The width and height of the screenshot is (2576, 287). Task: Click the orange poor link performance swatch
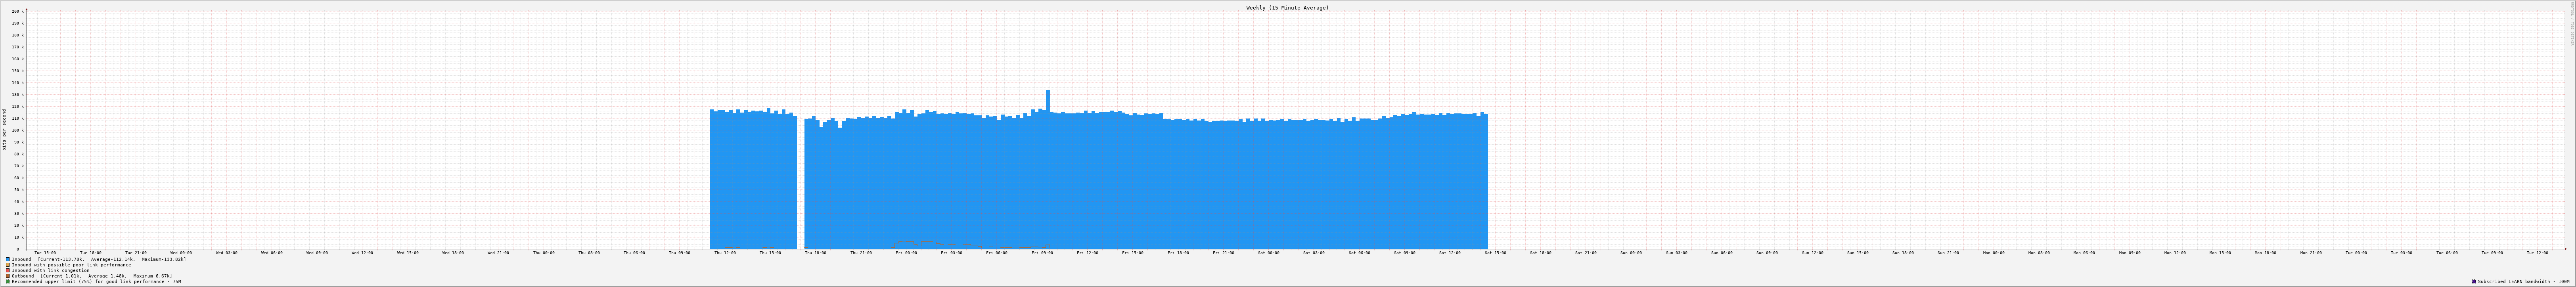[x=8, y=265]
